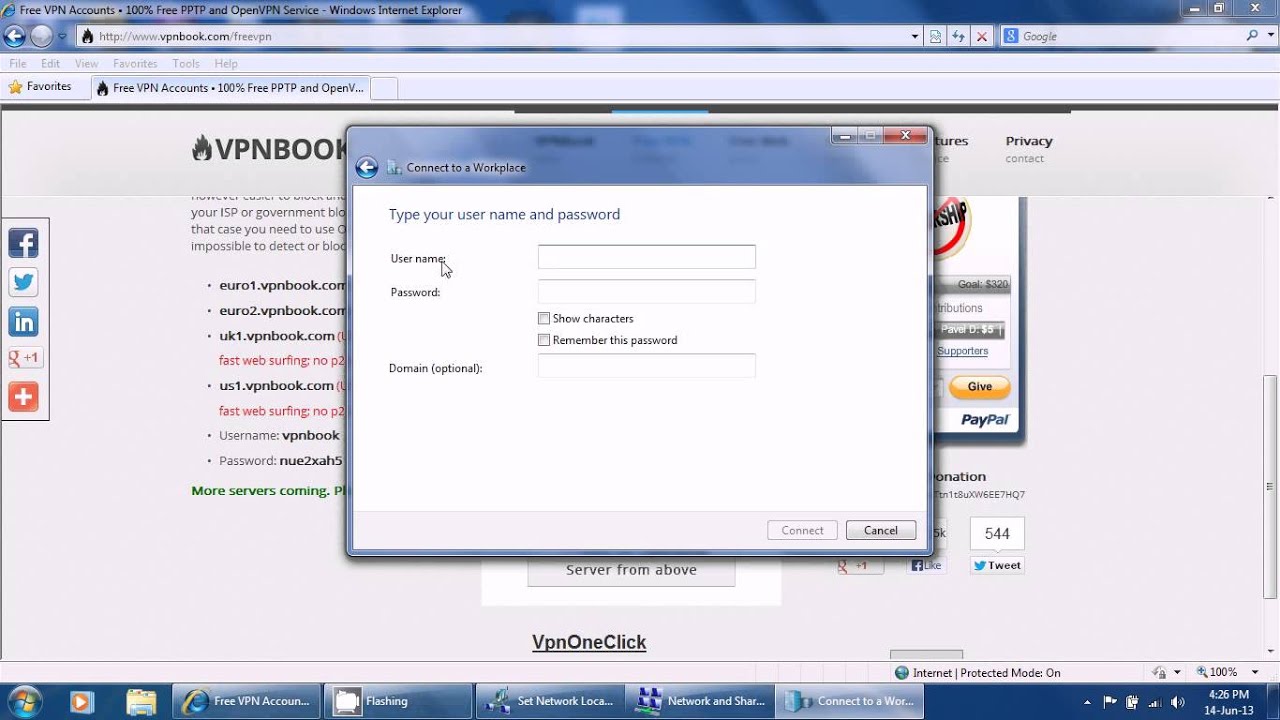
Task: Select the Free VPN Accounts browser tab
Action: [230, 88]
